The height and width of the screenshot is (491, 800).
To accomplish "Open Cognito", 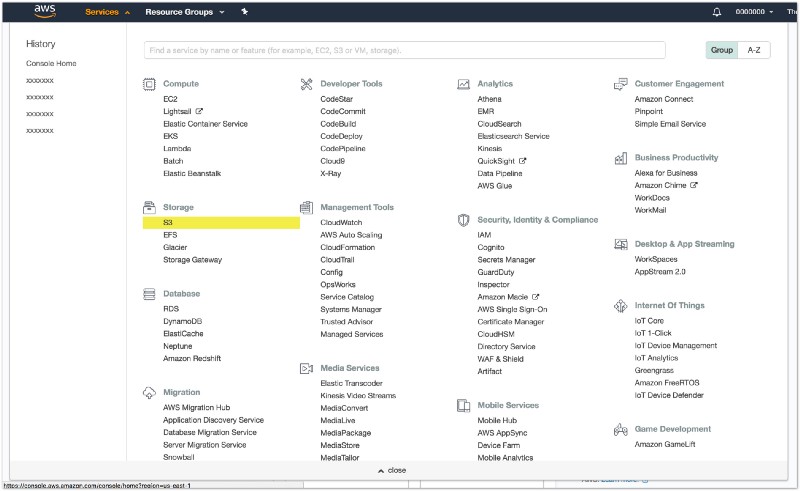I will [491, 248].
